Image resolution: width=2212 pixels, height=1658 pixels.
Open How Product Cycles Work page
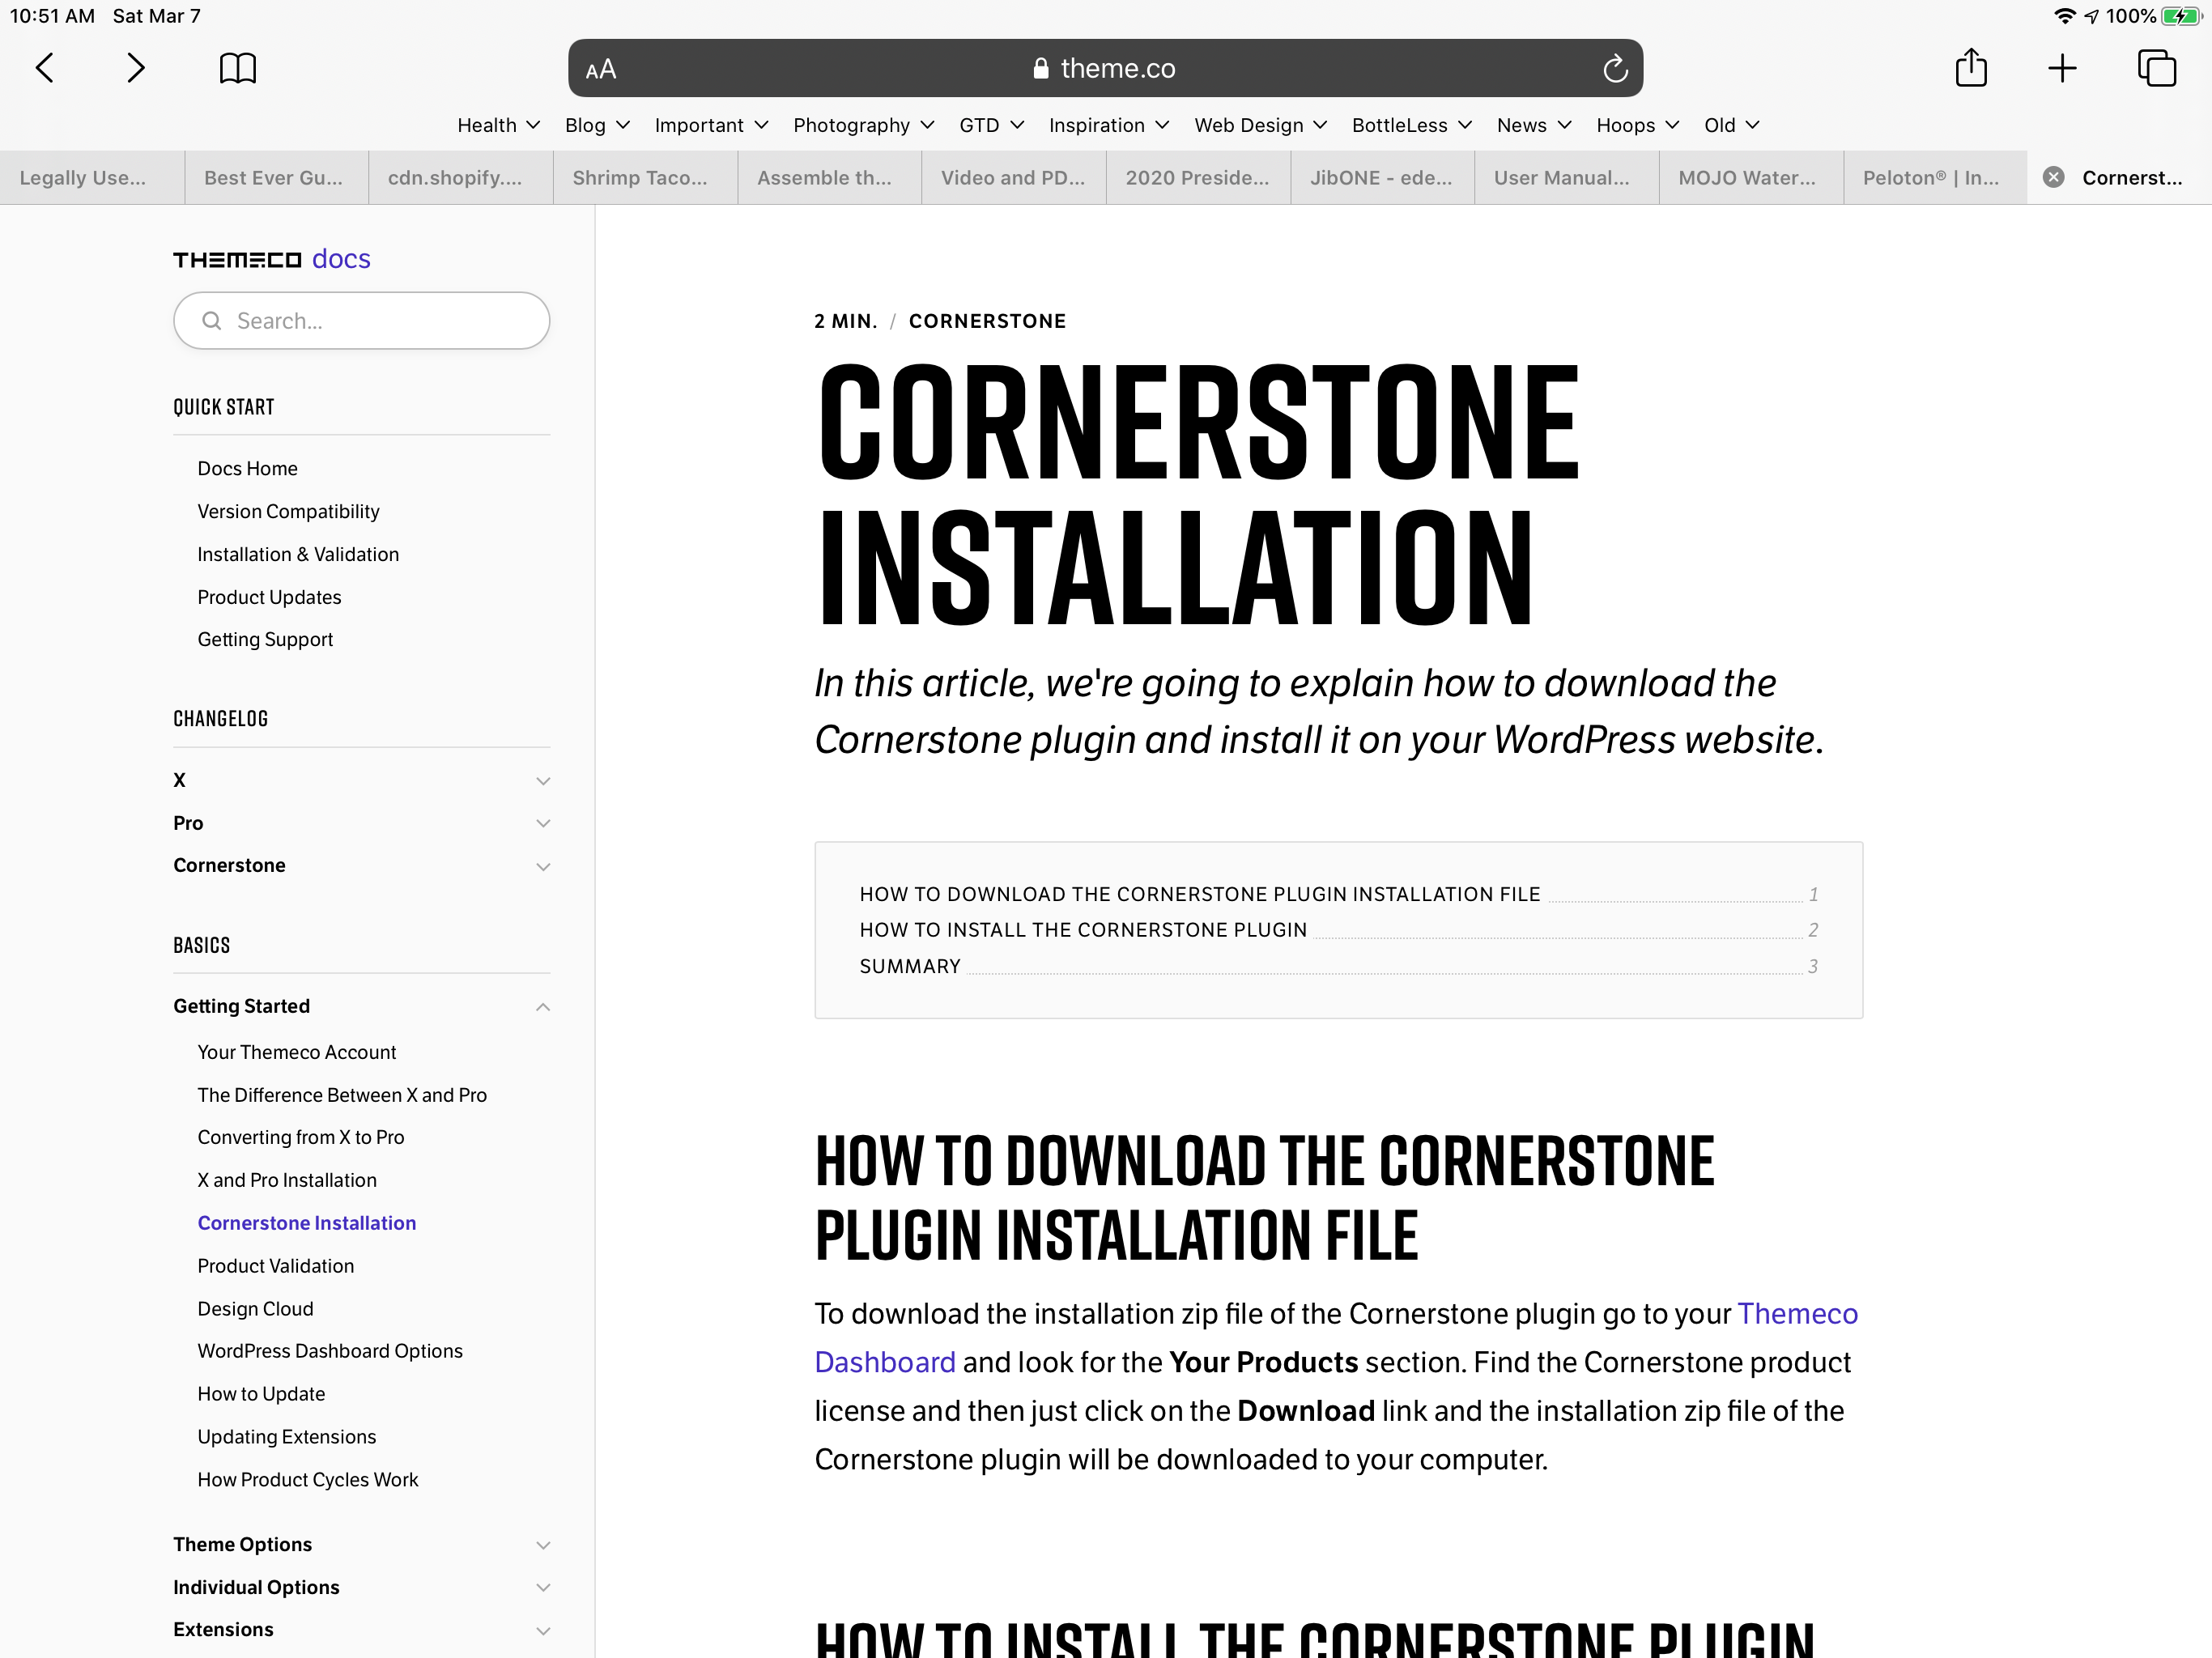coord(308,1480)
